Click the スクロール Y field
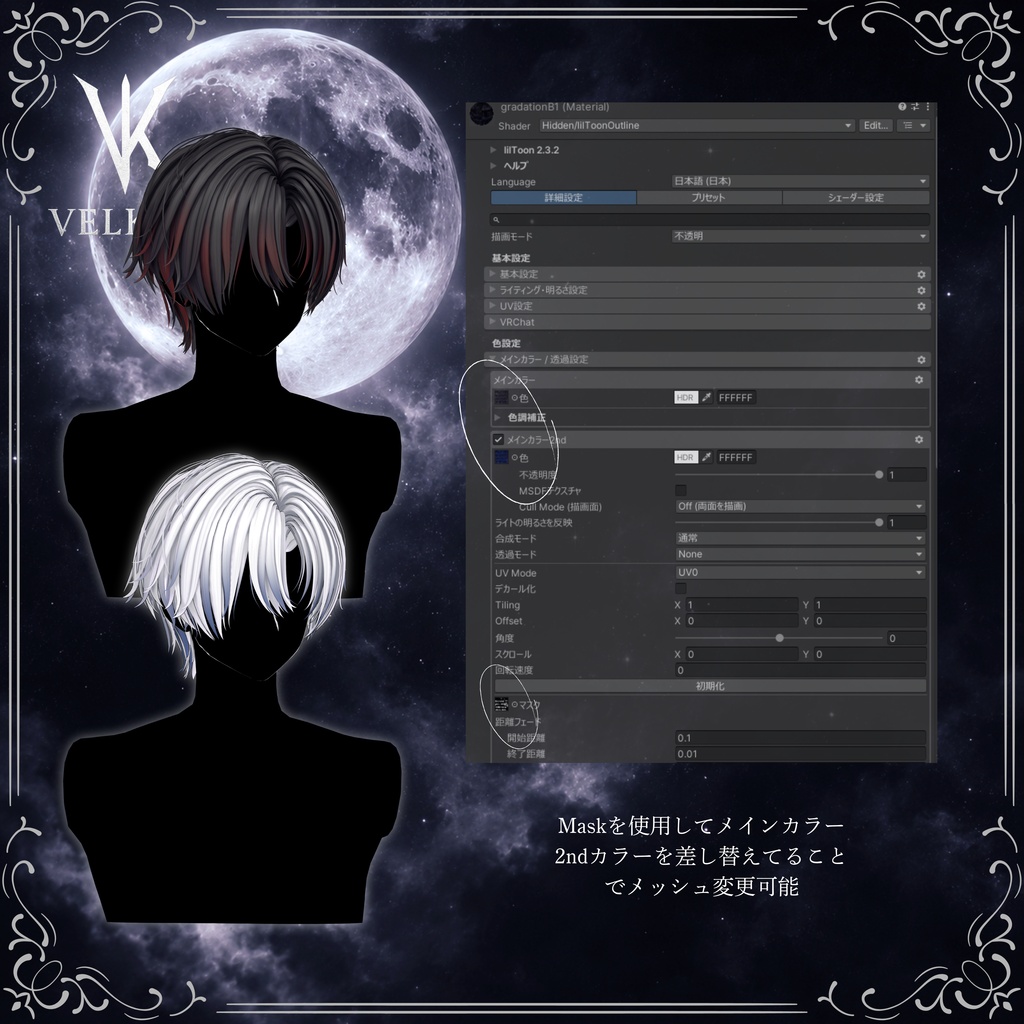This screenshot has width=1024, height=1024. pyautogui.click(x=869, y=654)
